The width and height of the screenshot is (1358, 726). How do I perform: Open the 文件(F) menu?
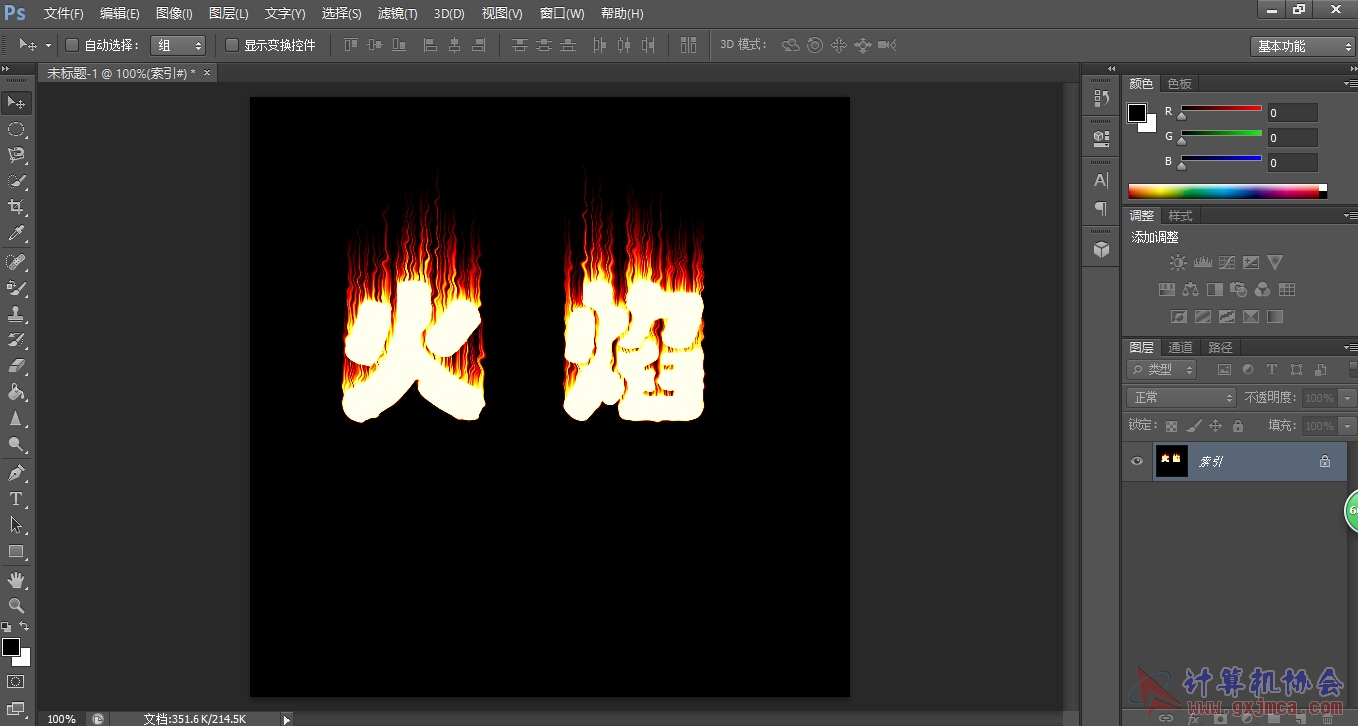pos(64,14)
